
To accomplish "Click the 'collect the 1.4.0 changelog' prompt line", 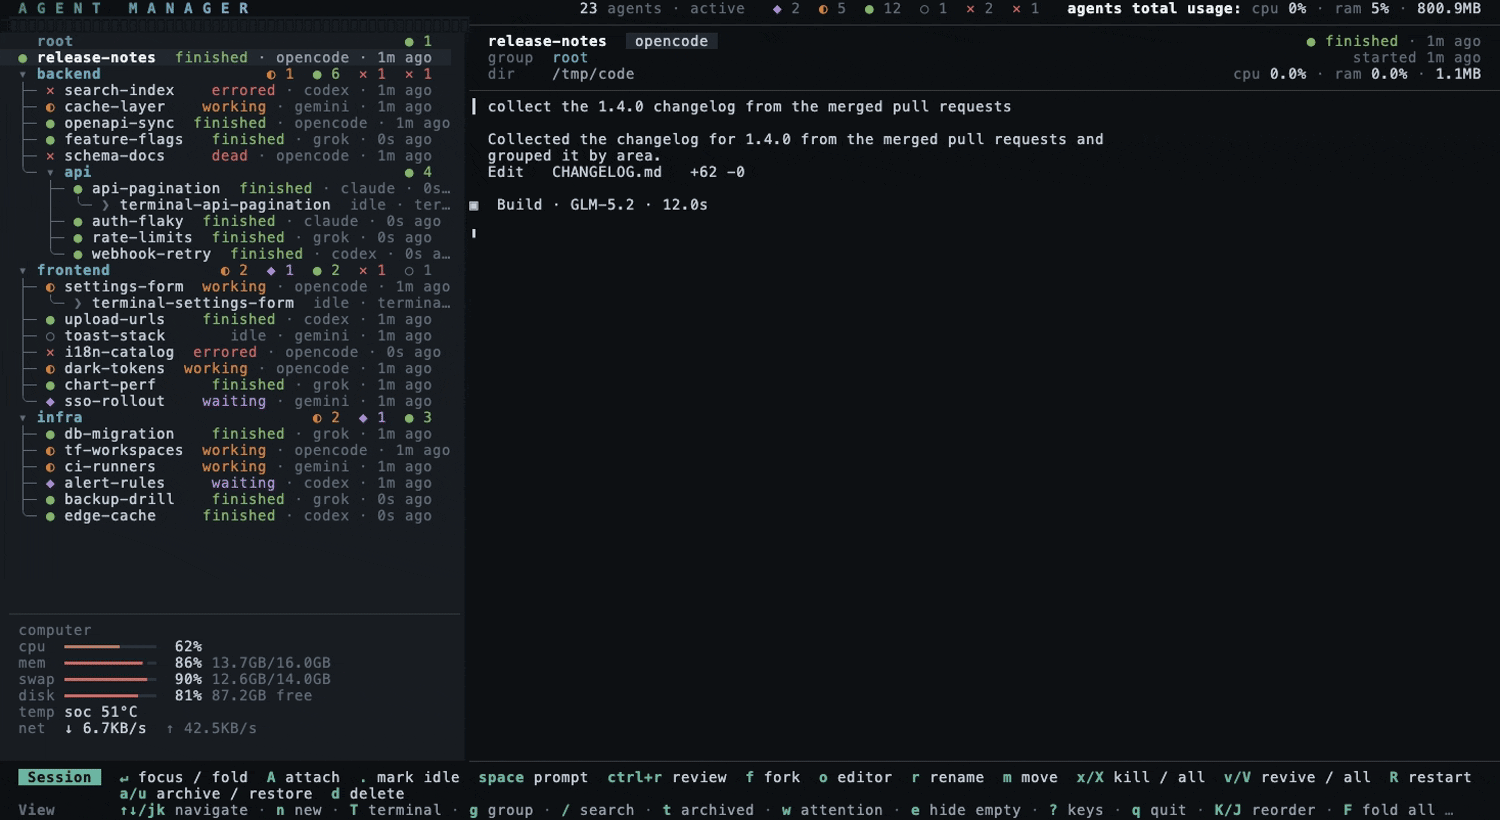I will (749, 107).
